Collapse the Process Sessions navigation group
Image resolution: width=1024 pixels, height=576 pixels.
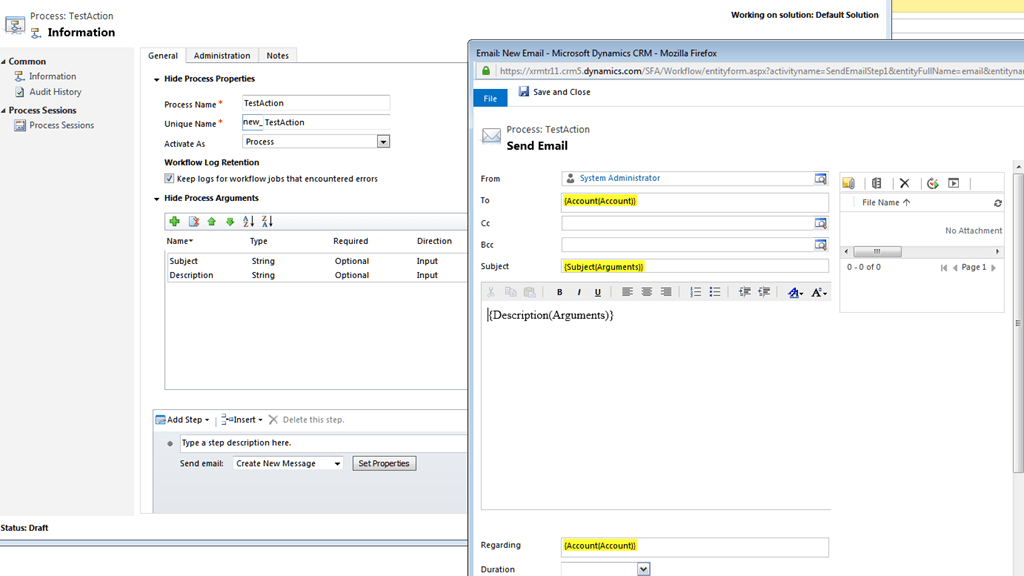[3, 110]
